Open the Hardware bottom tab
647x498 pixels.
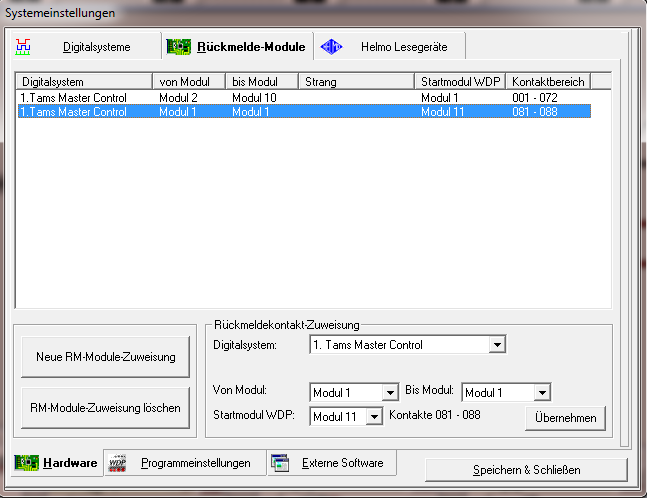(57, 463)
